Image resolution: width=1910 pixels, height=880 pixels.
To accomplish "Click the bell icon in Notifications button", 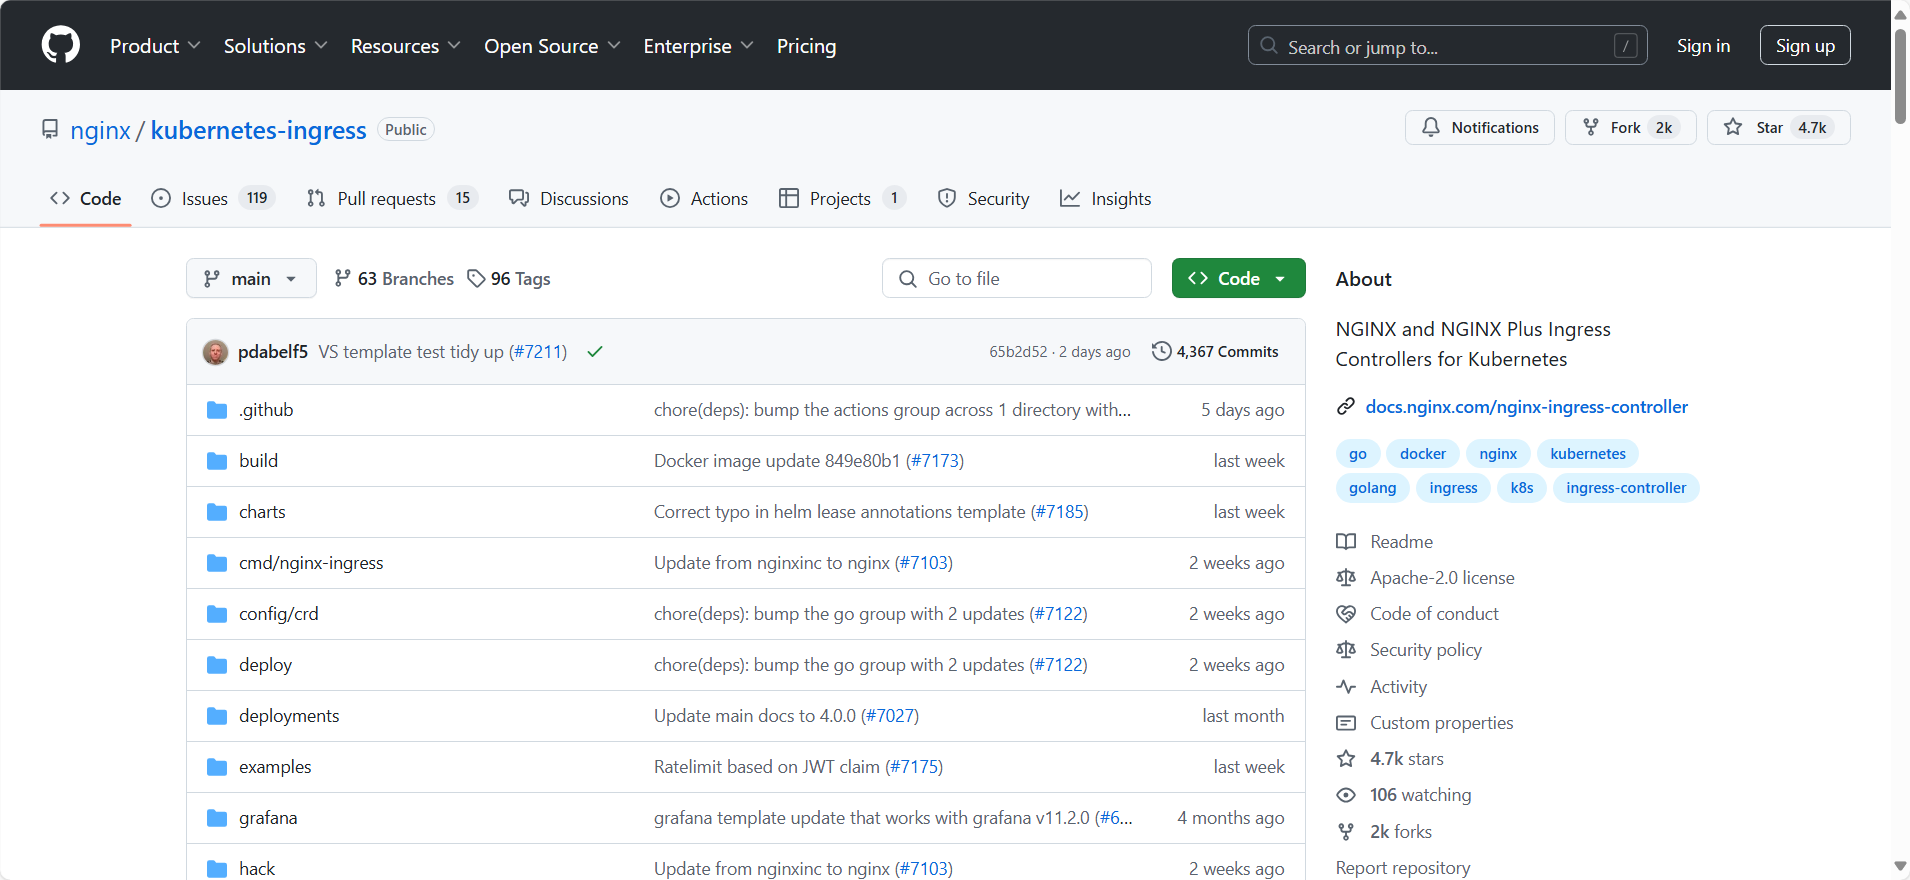I will [1431, 127].
